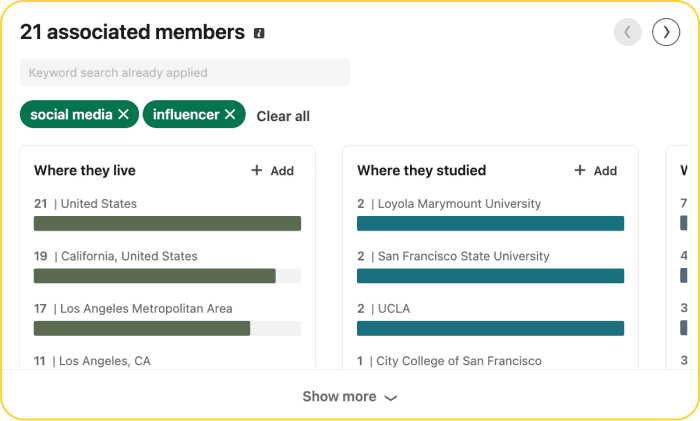Click plus icon in Where they studied

pos(579,170)
